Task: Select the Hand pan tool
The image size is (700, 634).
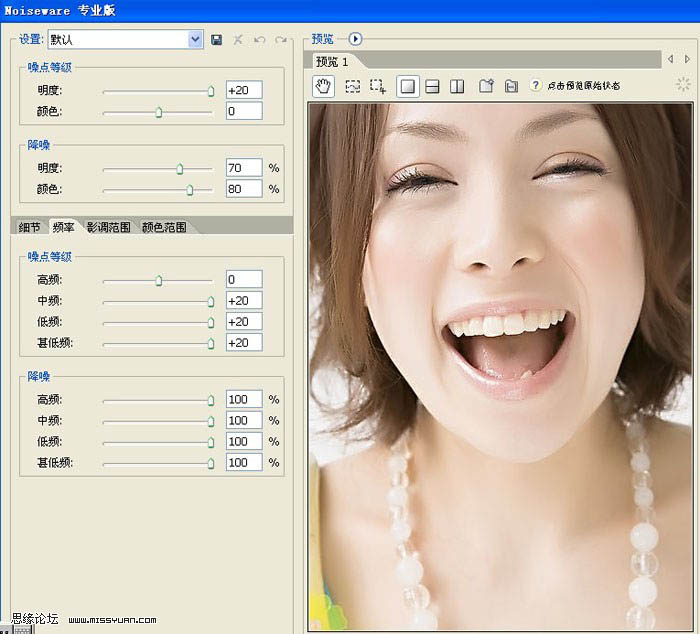Action: 324,86
